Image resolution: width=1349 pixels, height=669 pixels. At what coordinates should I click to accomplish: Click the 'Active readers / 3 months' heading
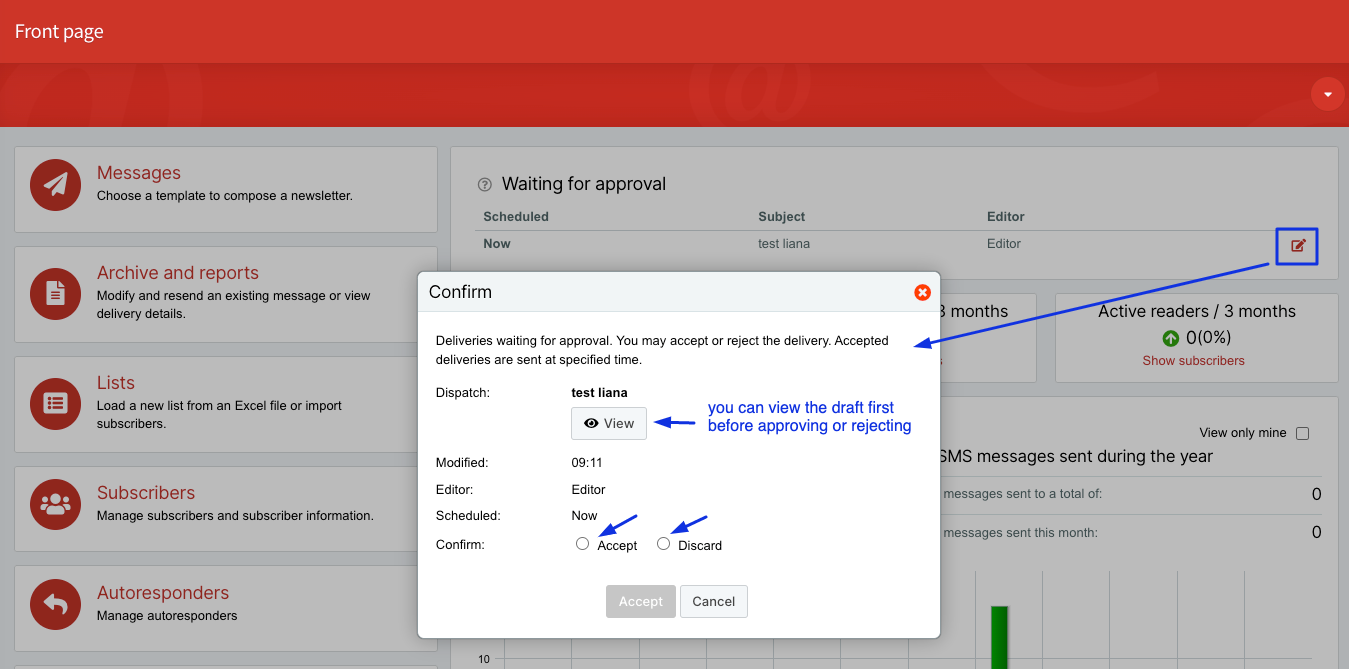(x=1197, y=311)
